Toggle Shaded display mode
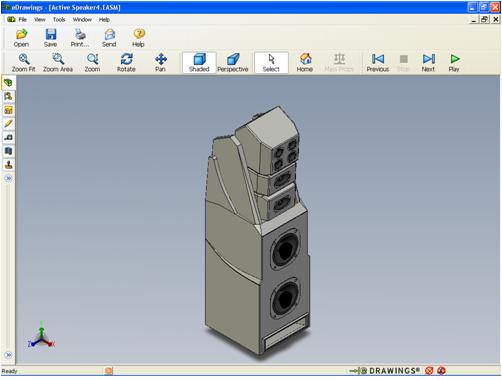502x380 pixels. (199, 63)
